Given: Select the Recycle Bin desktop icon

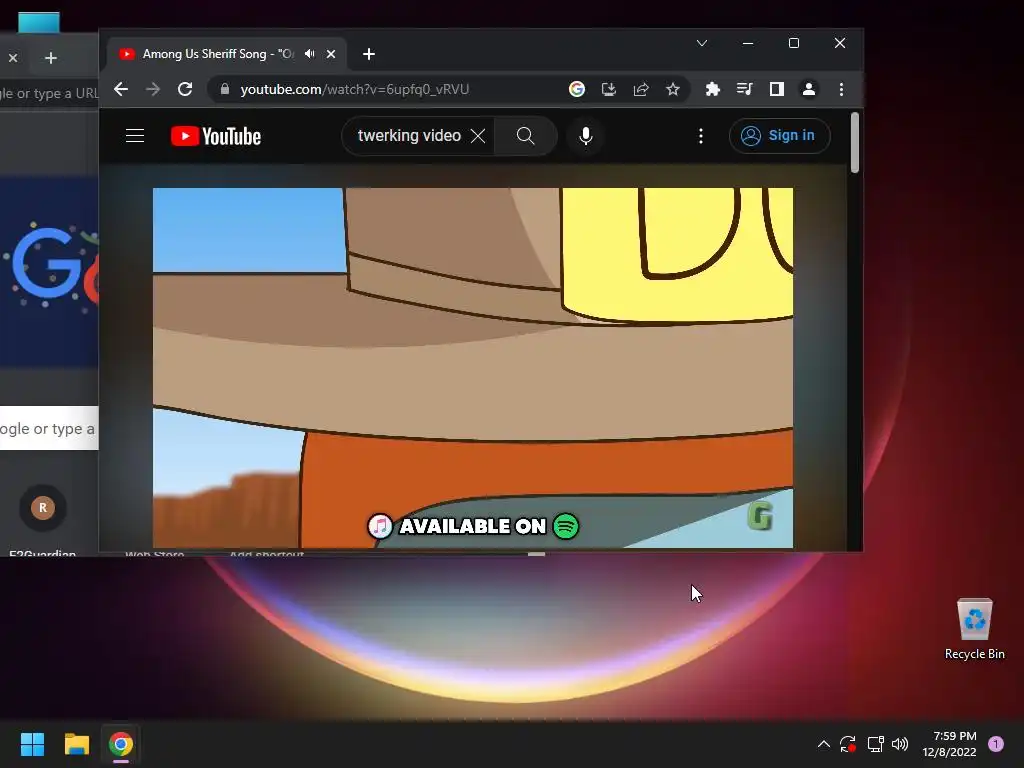Looking at the screenshot, I should click(974, 630).
